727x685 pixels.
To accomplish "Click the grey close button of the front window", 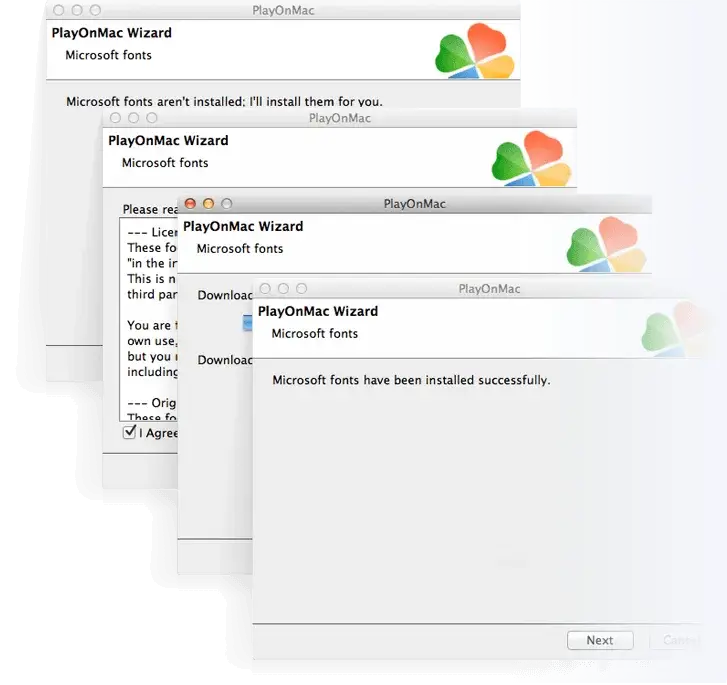I will (266, 289).
